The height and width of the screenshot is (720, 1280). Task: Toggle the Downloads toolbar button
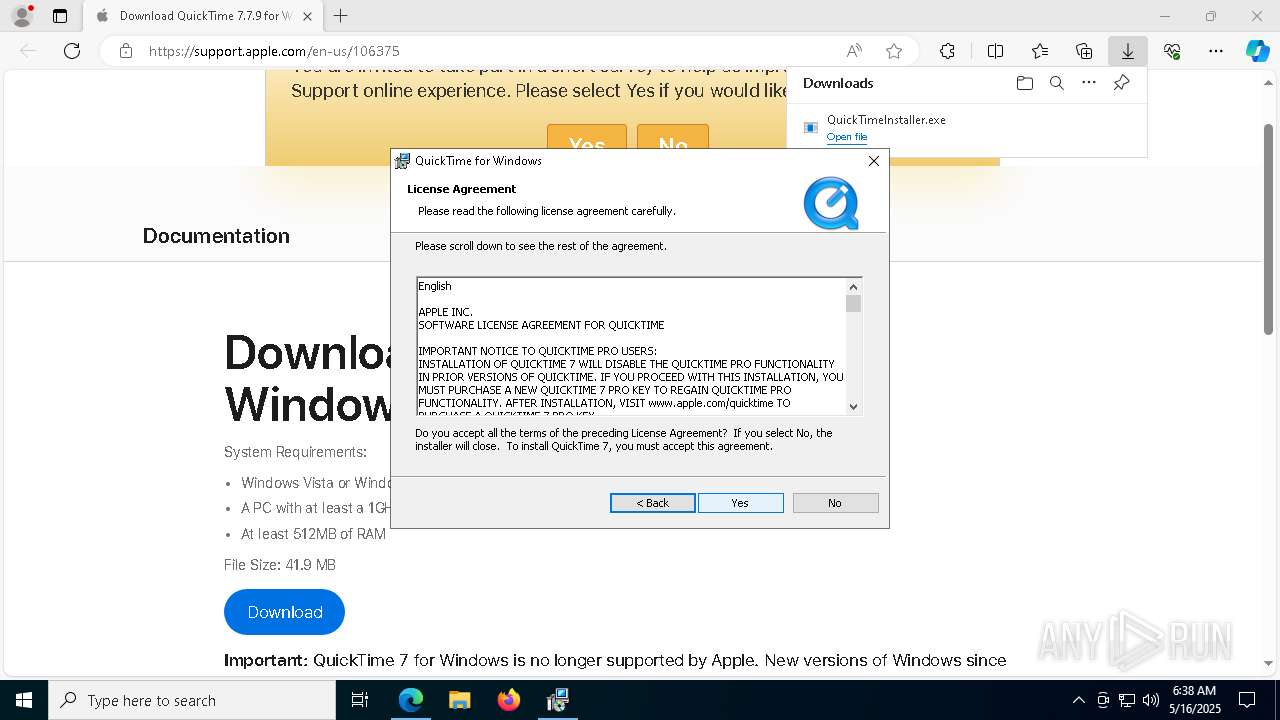(x=1128, y=51)
